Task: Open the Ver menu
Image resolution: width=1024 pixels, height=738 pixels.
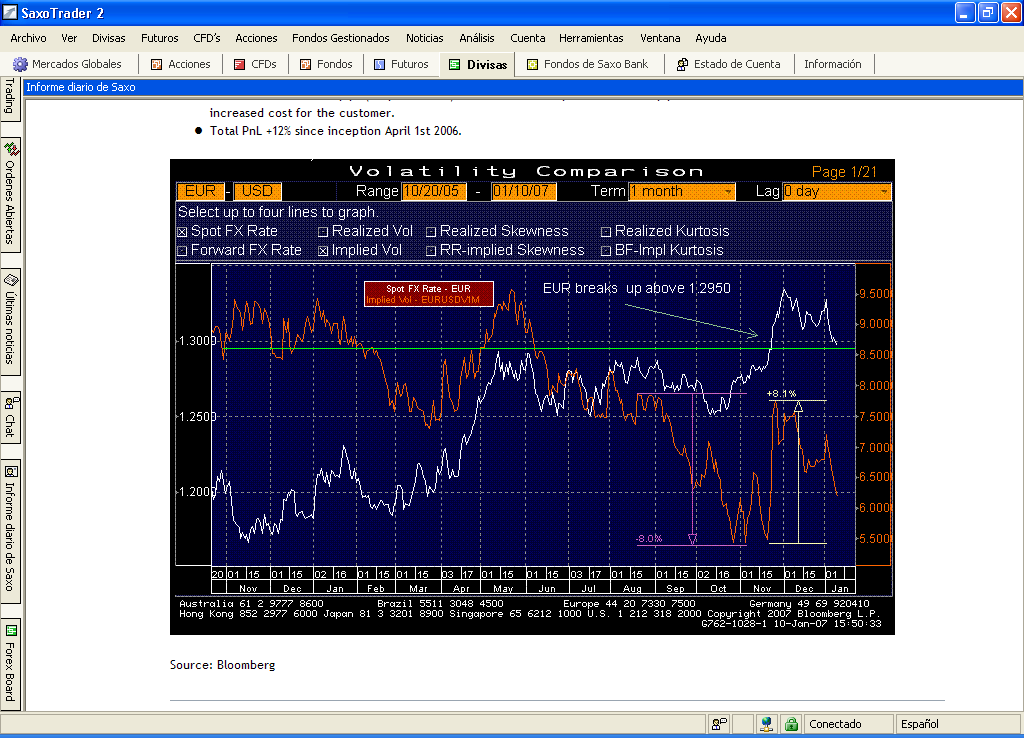Action: [x=69, y=38]
